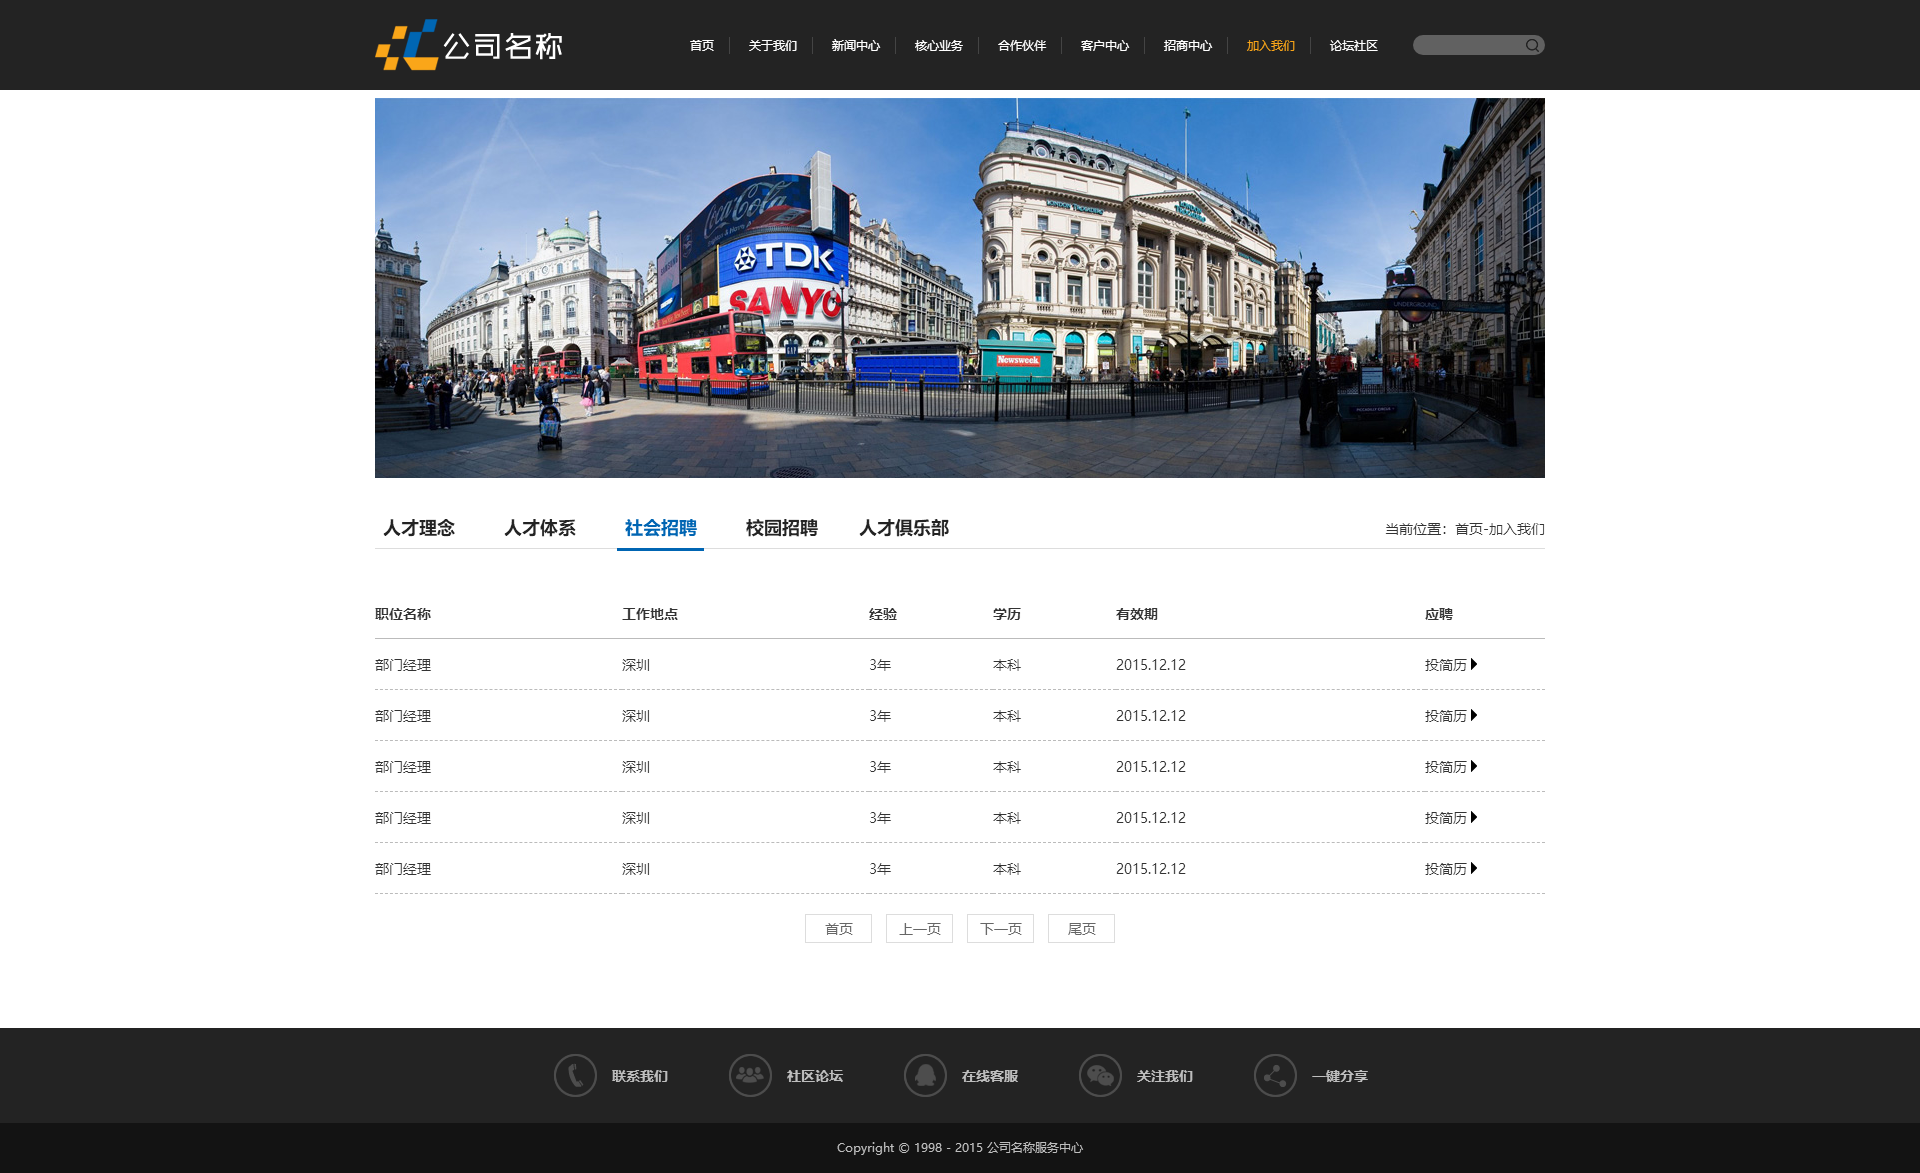Go to 下一页 pagination button
The width and height of the screenshot is (1920, 1173).
pyautogui.click(x=1000, y=929)
